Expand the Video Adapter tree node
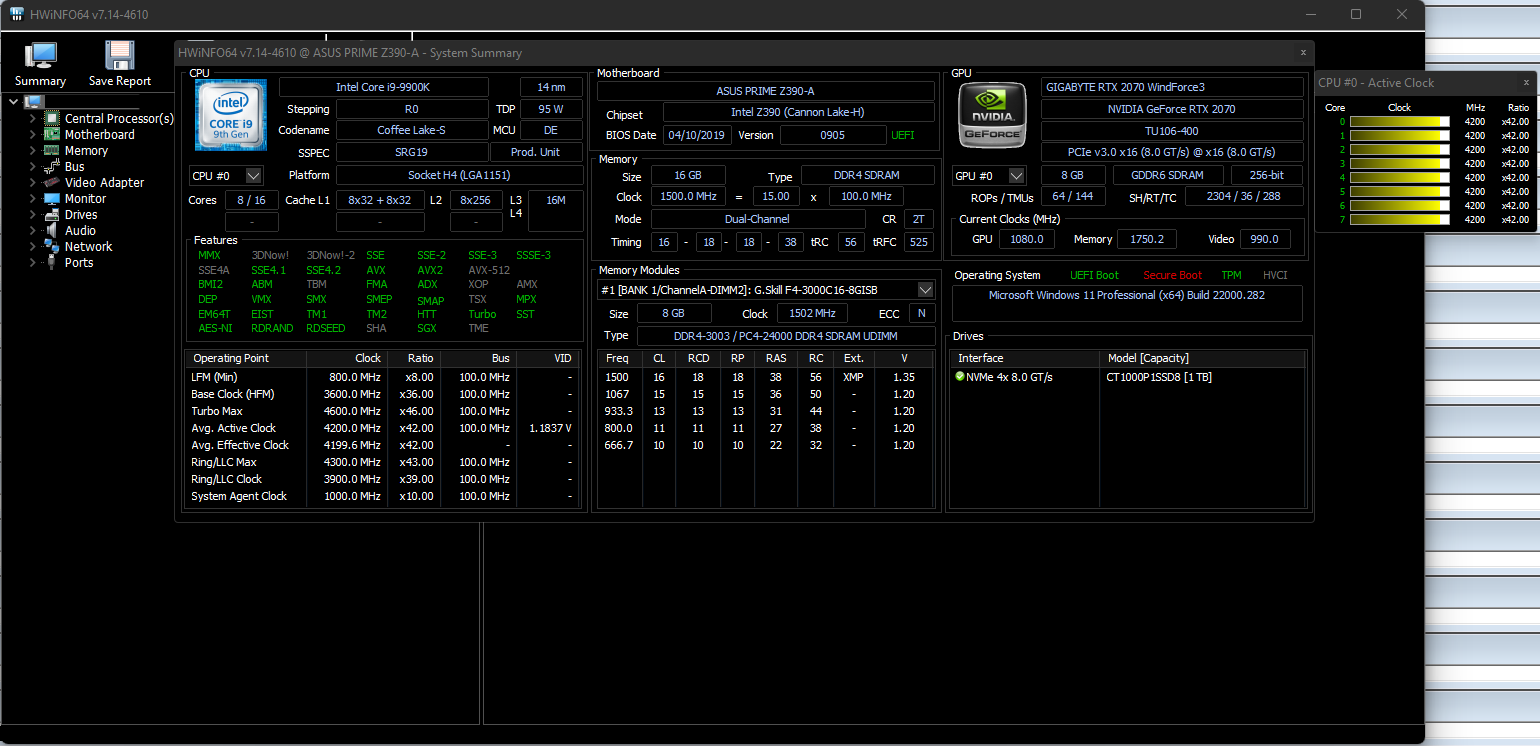 pos(32,182)
